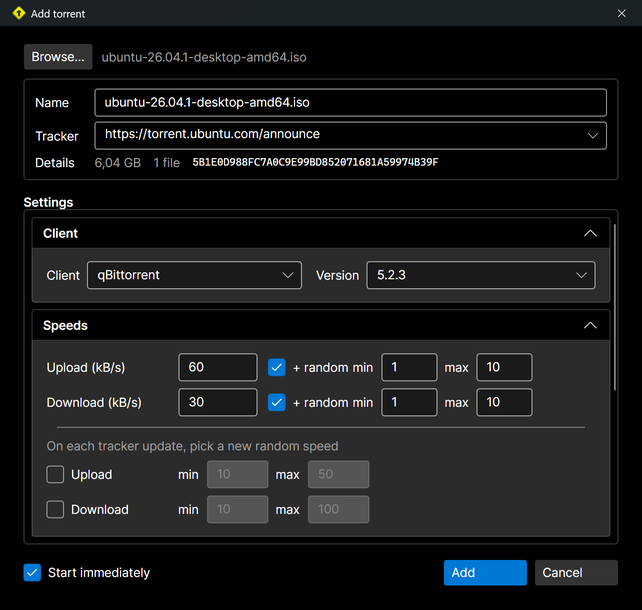Screen dimensions: 642x610
Task: Open the Client dropdown showing qBittorrent
Action: coord(194,275)
